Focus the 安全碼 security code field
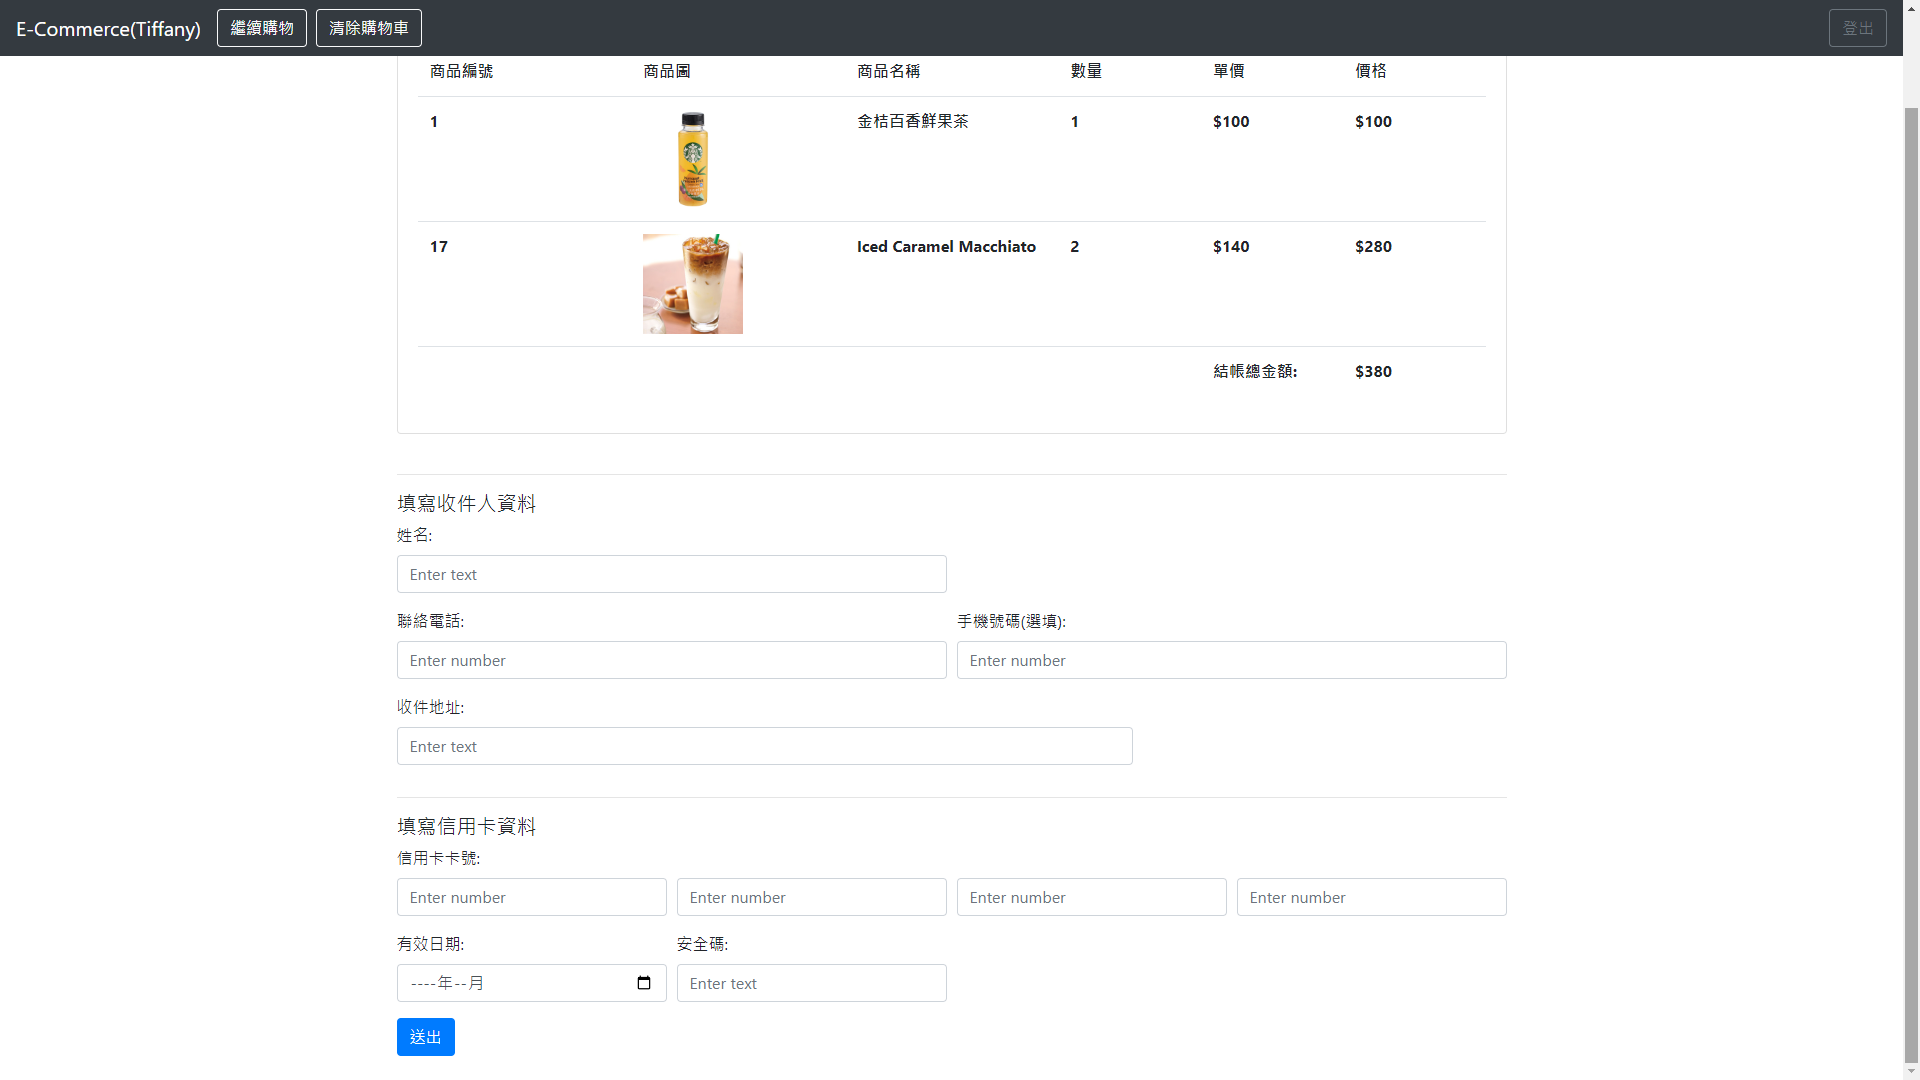The width and height of the screenshot is (1920, 1080). coord(811,983)
